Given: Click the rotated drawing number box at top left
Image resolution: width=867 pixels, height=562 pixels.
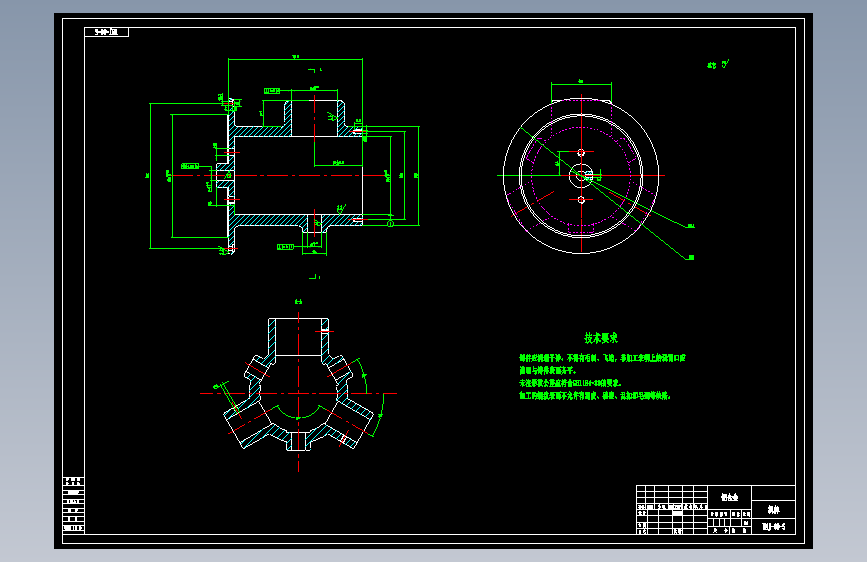Looking at the screenshot, I should coord(106,32).
